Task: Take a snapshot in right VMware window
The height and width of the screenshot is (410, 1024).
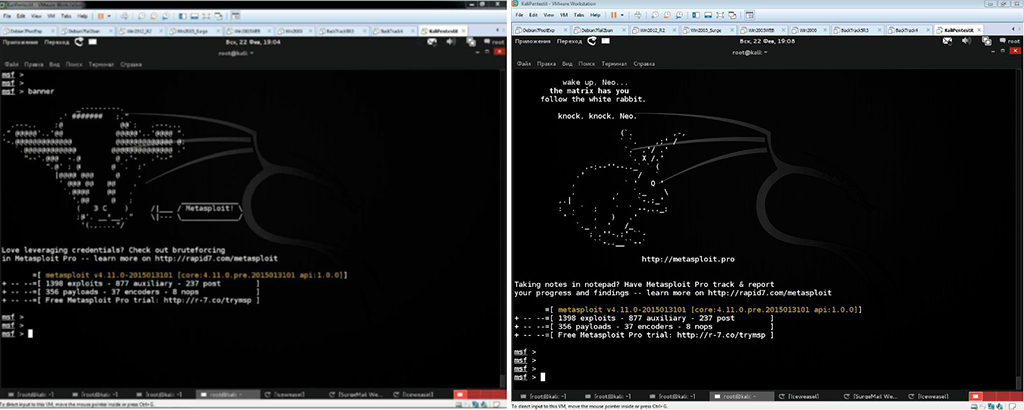Action: [655, 15]
